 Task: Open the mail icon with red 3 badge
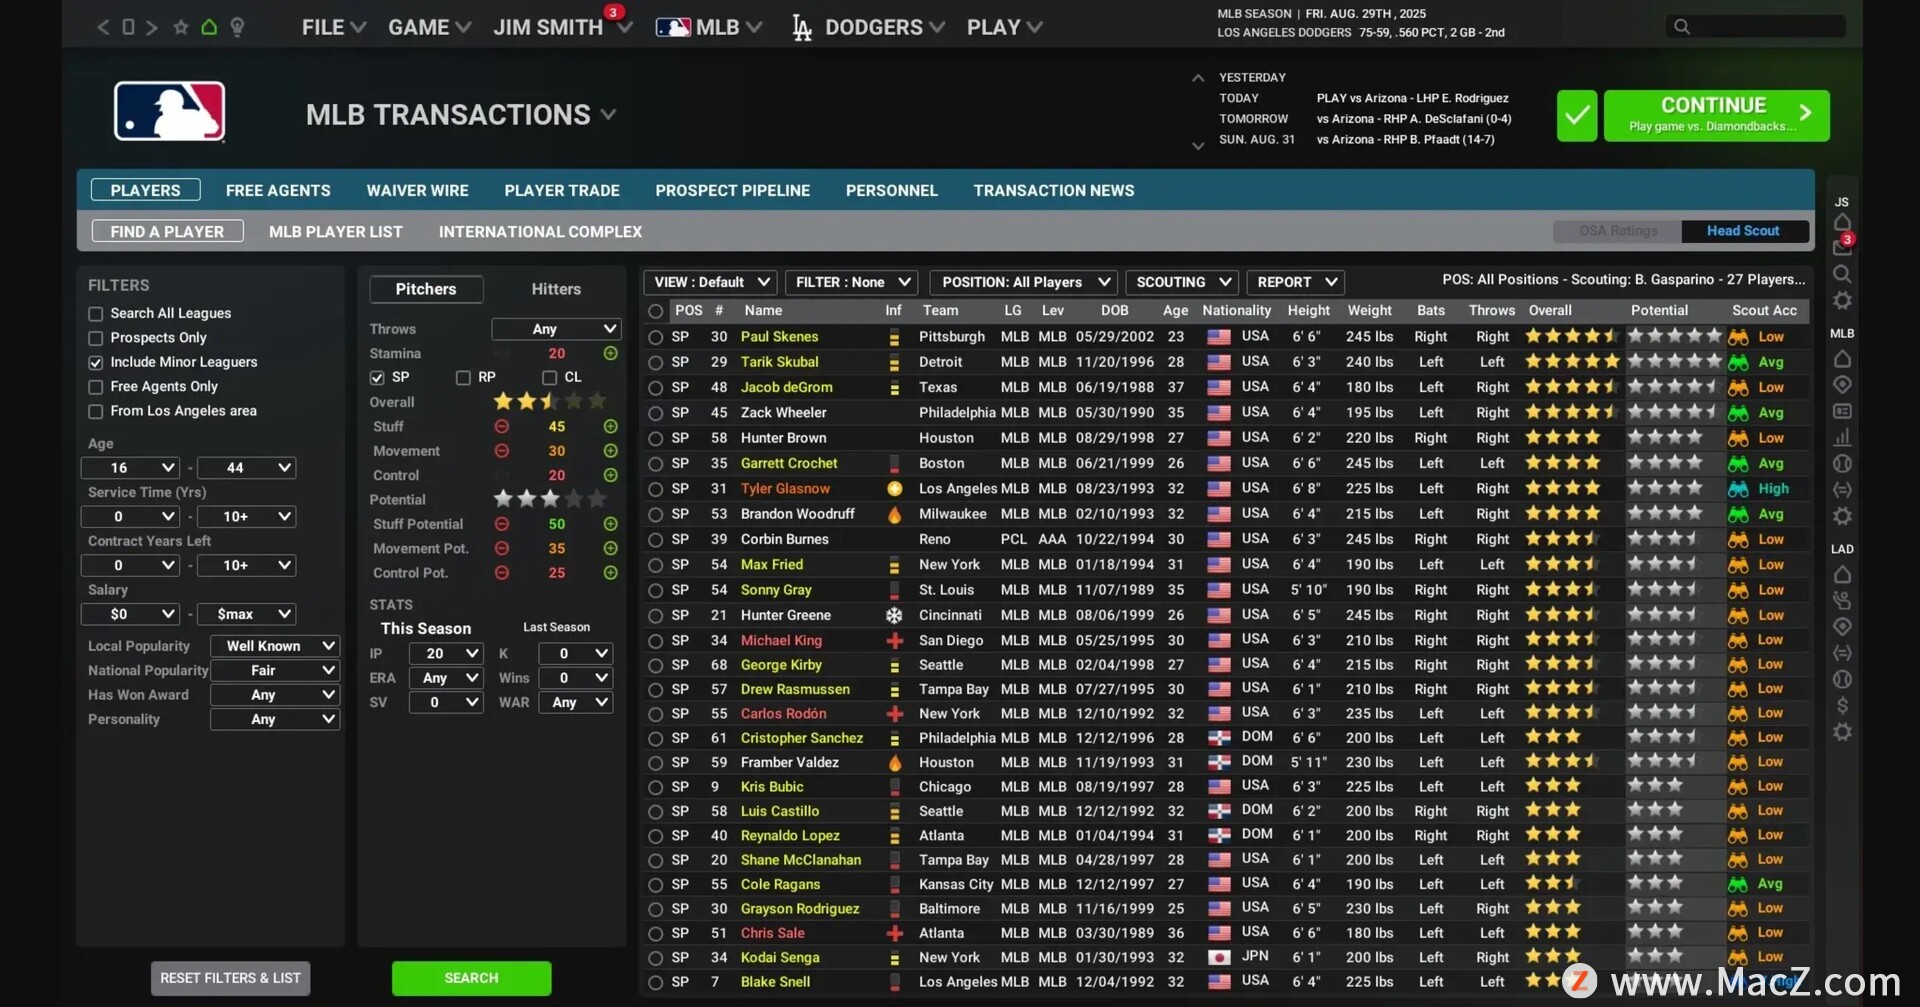(1842, 246)
